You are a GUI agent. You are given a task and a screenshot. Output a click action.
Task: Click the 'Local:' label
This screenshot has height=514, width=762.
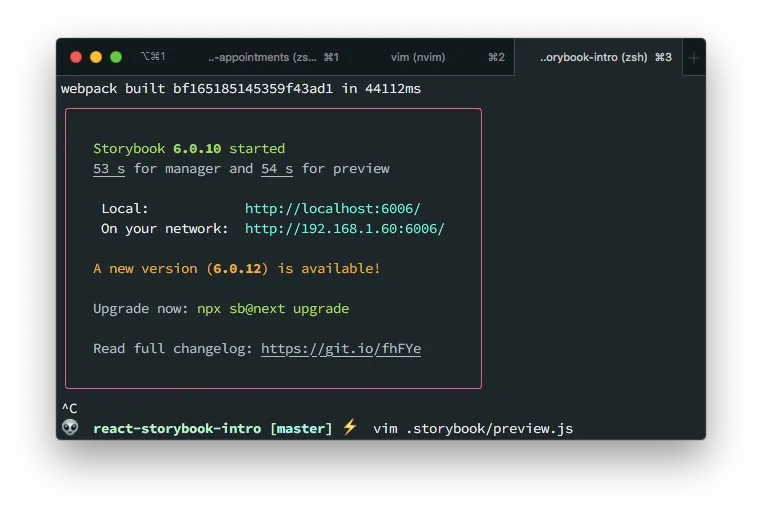coord(125,209)
